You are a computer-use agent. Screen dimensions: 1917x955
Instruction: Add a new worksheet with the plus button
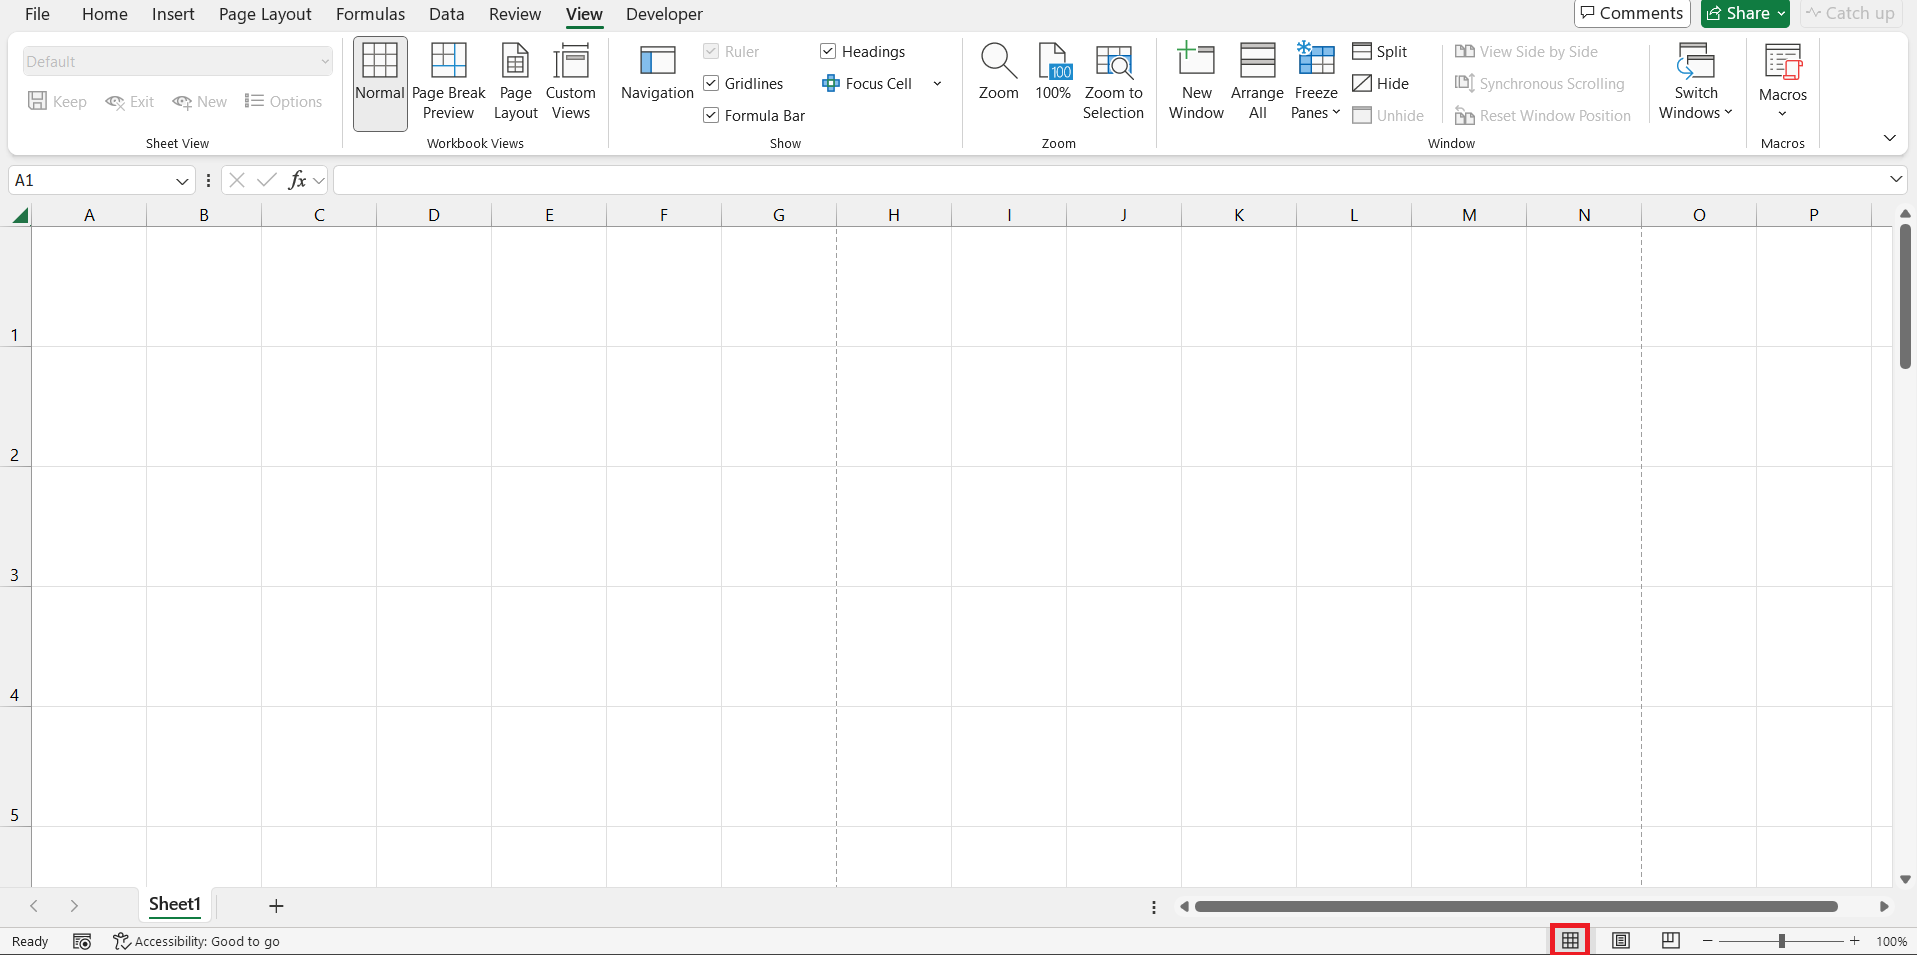click(275, 906)
